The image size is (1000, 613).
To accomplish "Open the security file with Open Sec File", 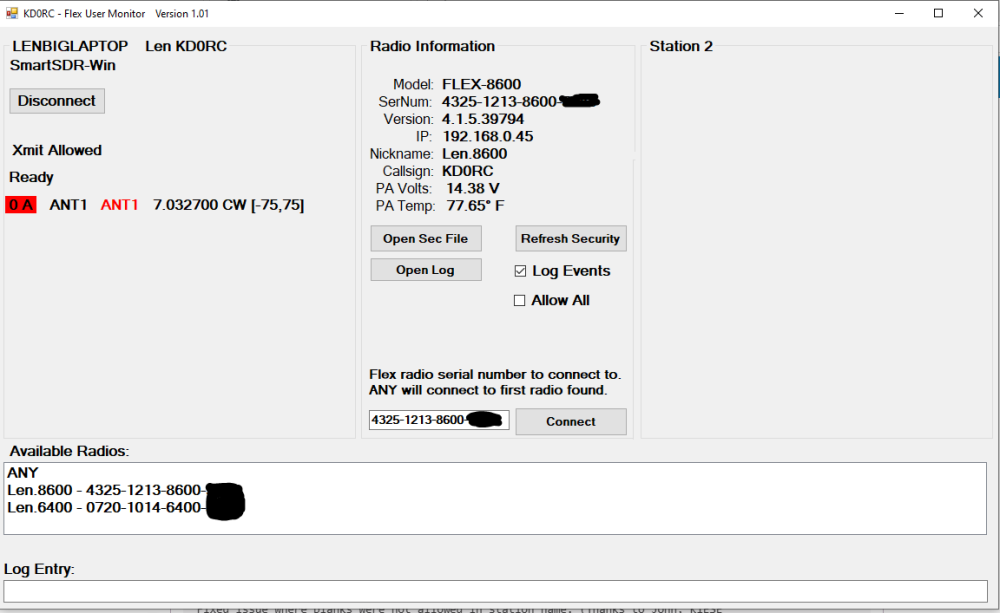I will (426, 239).
